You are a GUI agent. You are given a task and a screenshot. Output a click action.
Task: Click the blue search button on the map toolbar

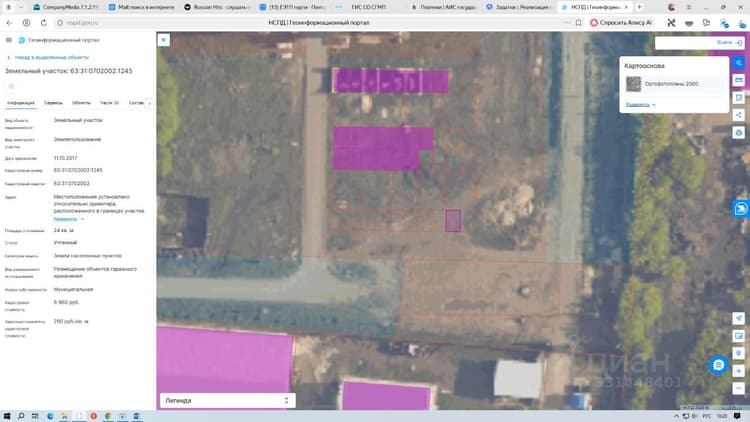(x=739, y=63)
